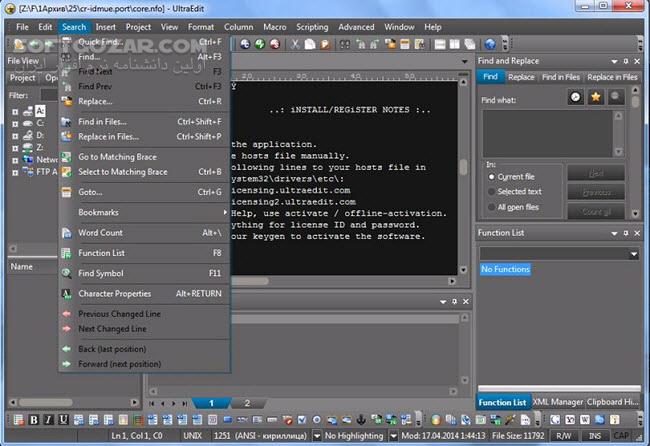This screenshot has height=446, width=650.
Task: Switch to output tab 2
Action: 247,403
